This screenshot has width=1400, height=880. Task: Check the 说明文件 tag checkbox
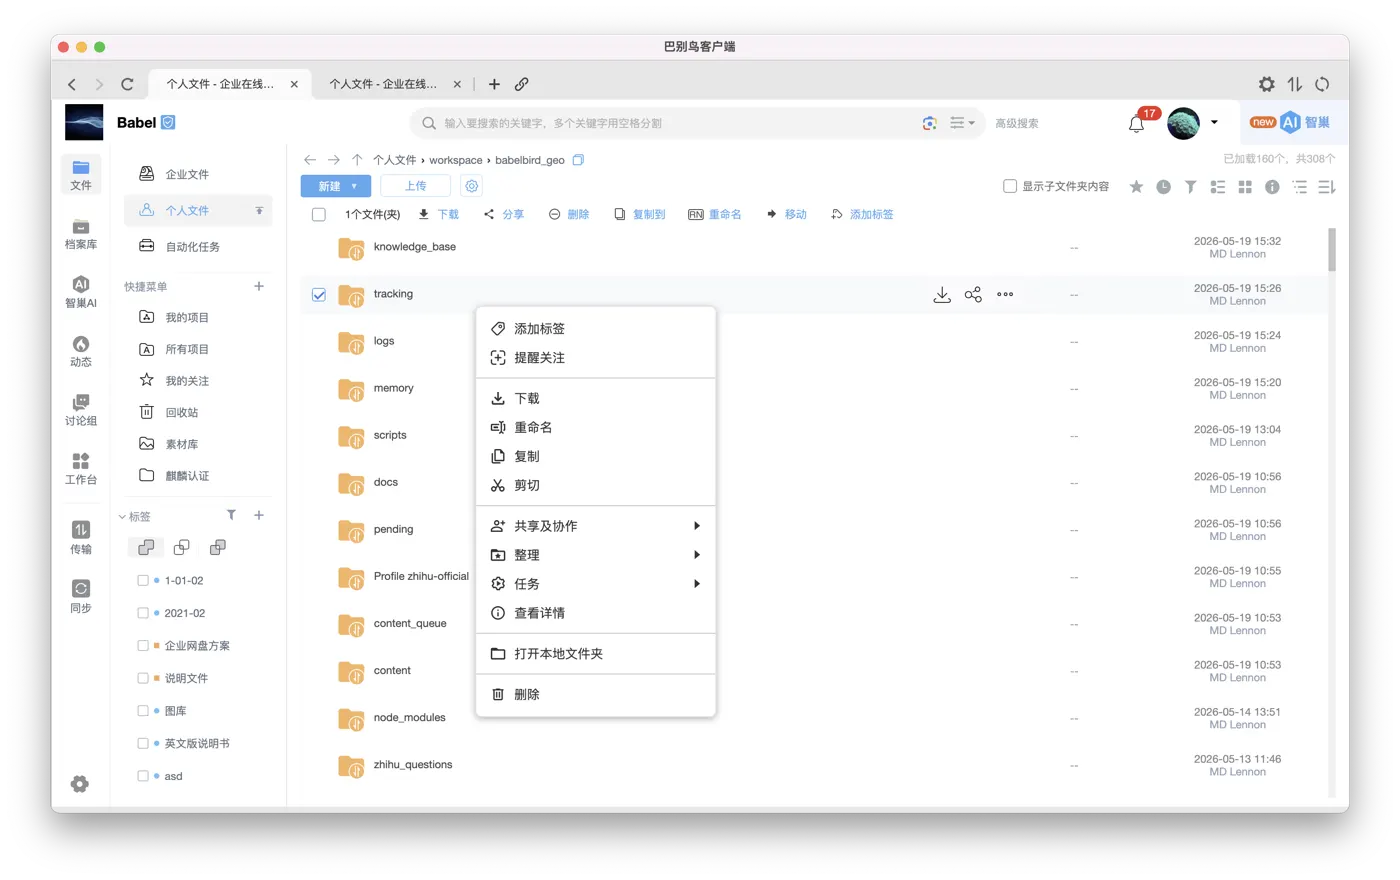[143, 678]
